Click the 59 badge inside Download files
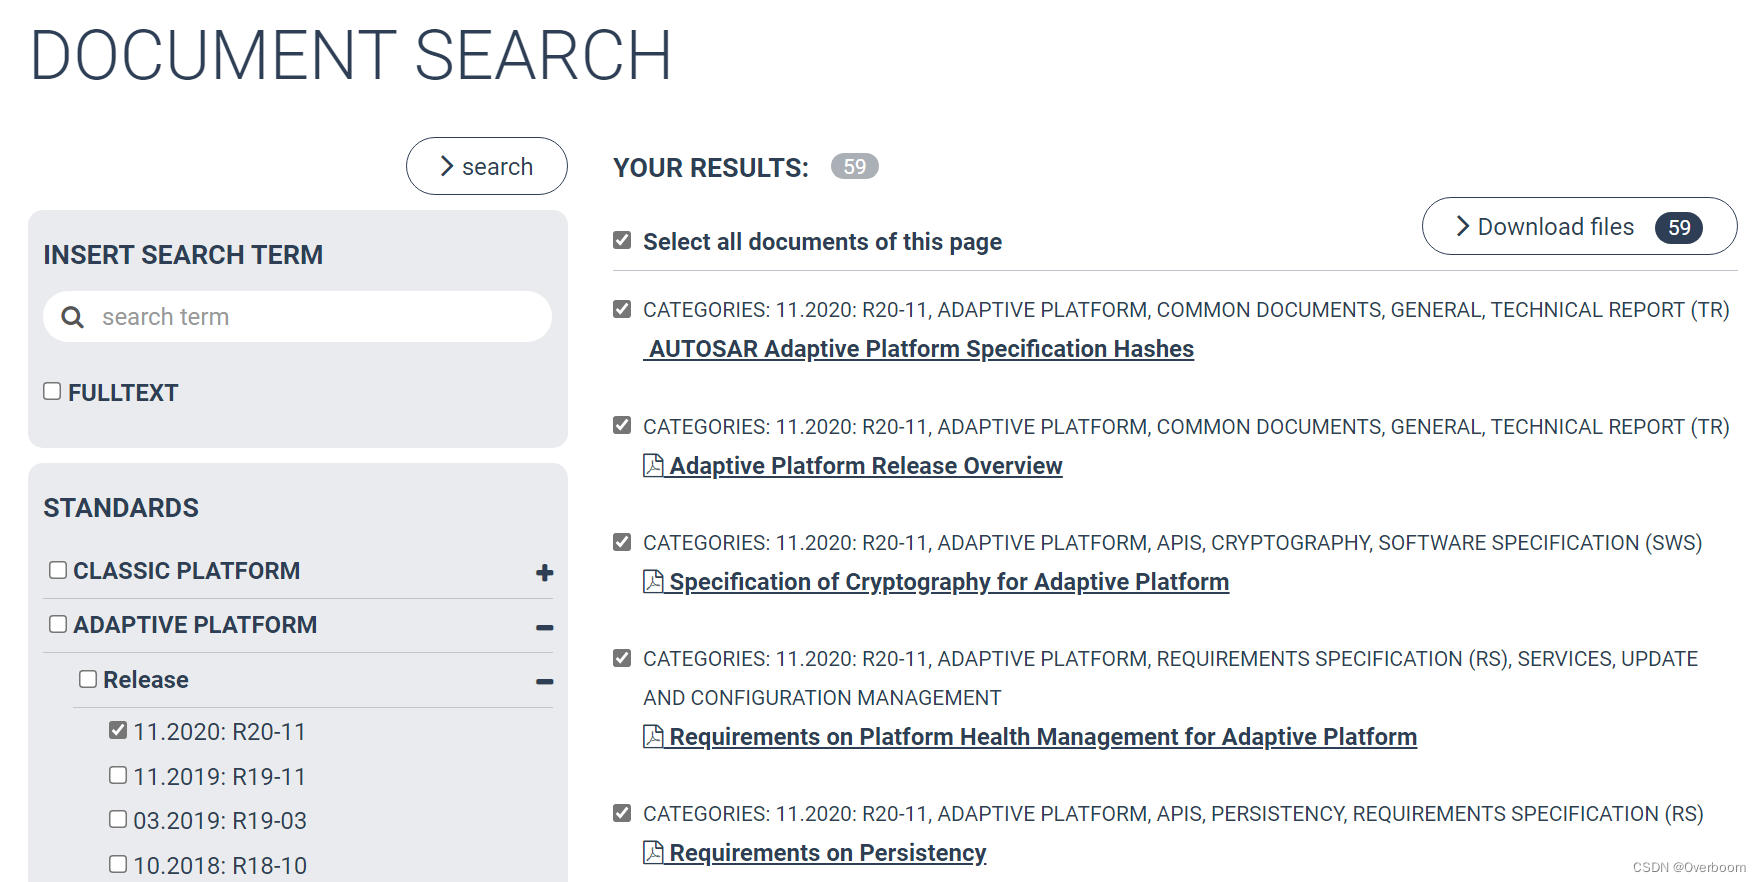This screenshot has width=1761, height=882. (x=1679, y=228)
